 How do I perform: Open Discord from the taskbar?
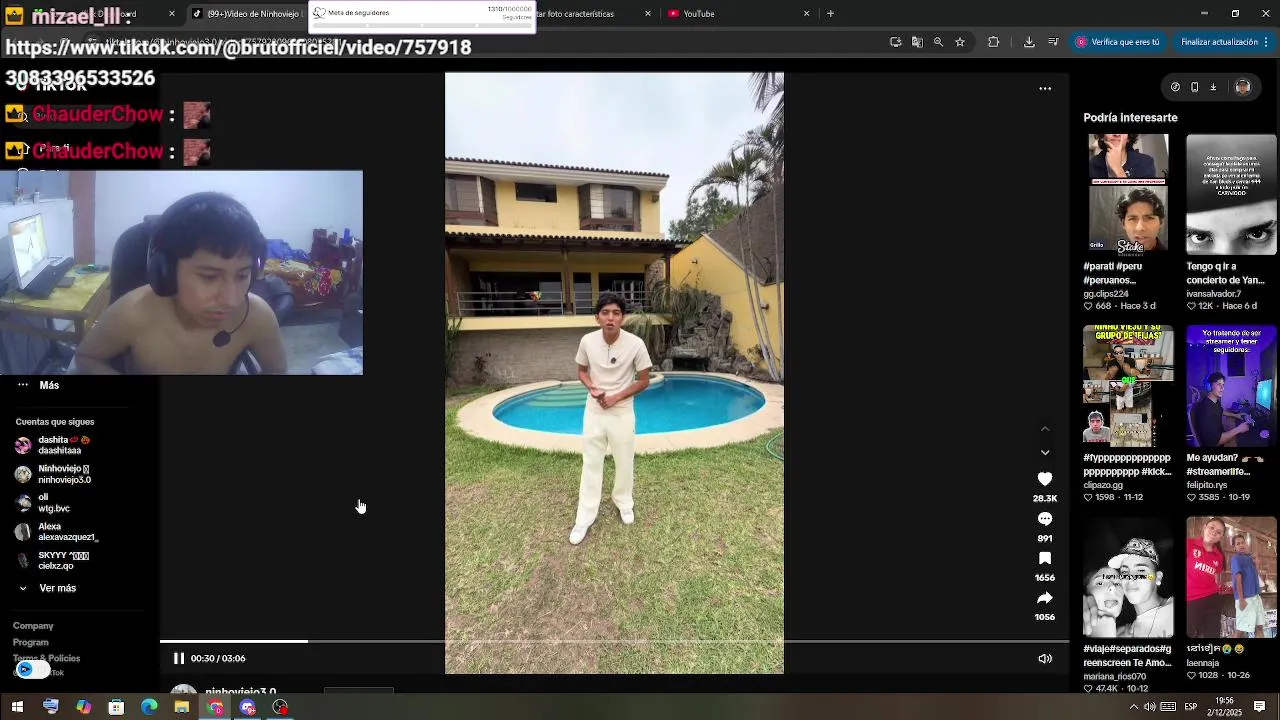(x=248, y=707)
